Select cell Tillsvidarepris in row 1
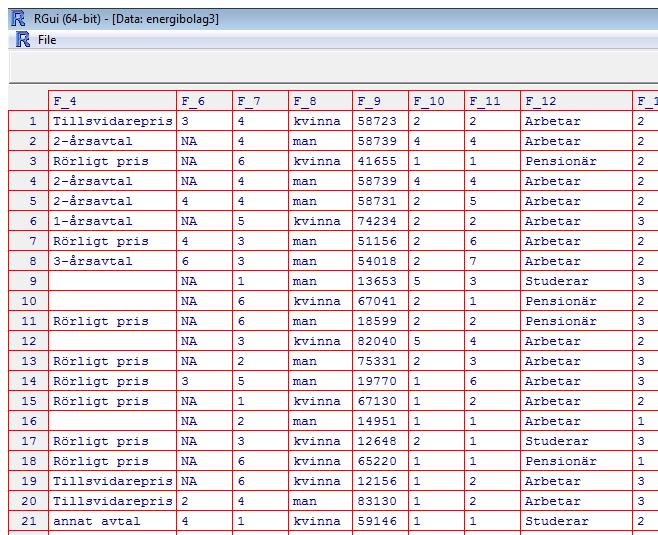658x535 pixels. tap(112, 121)
